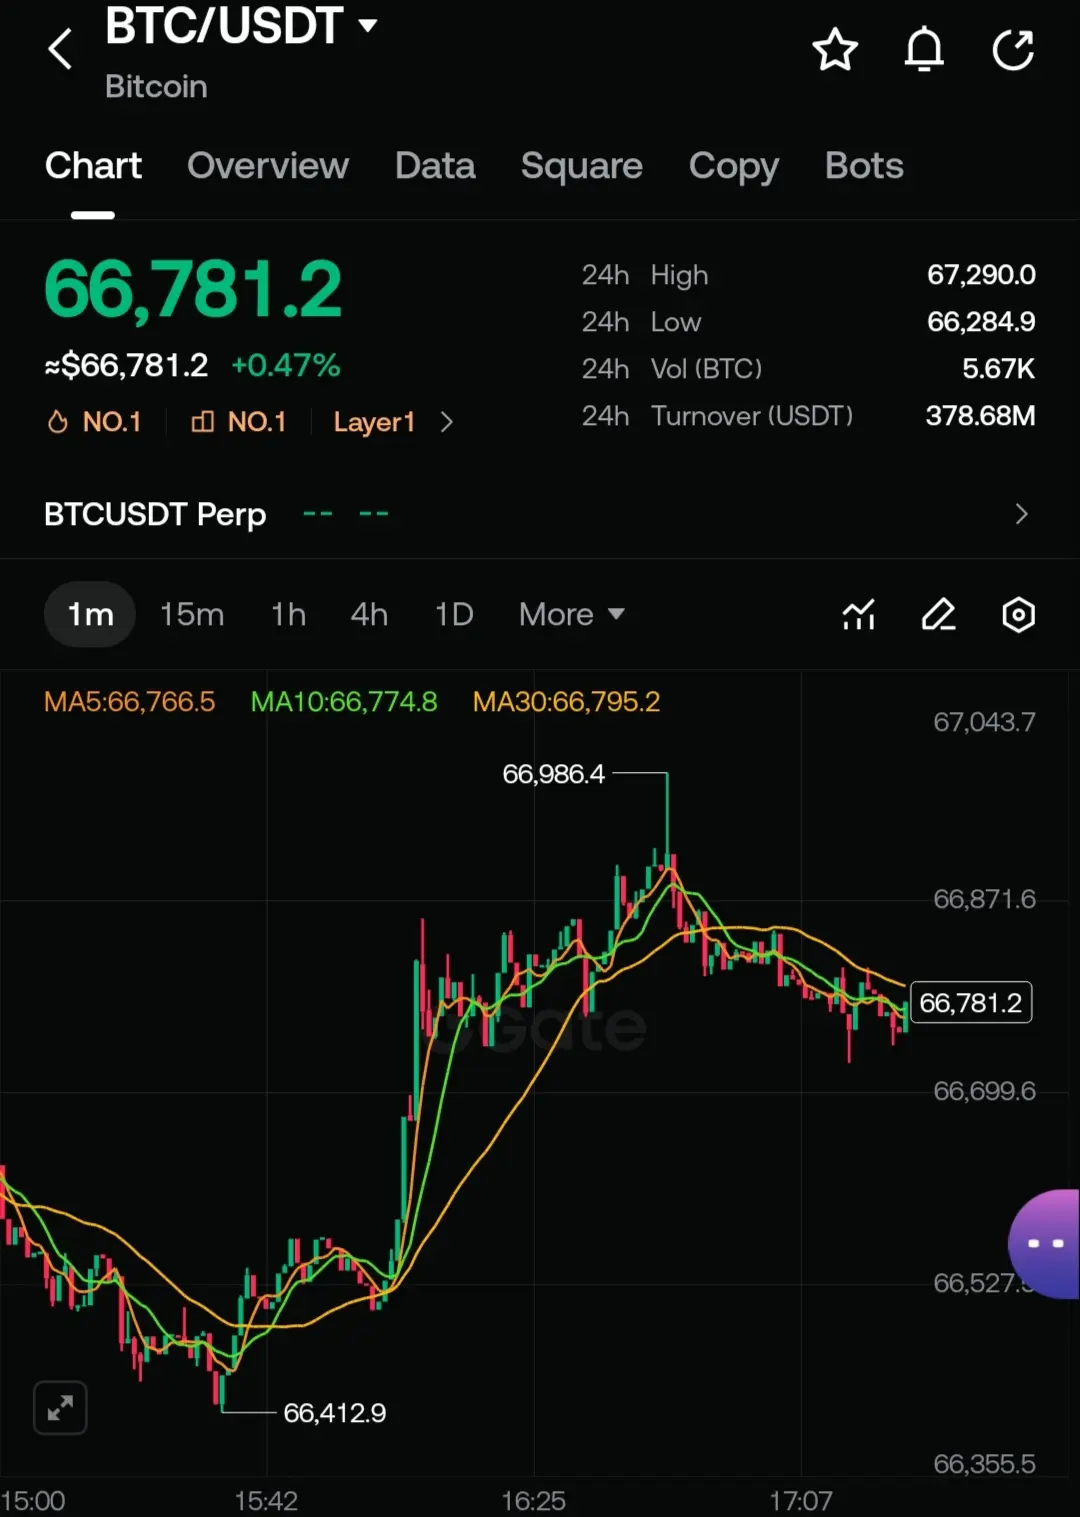This screenshot has width=1080, height=1517.
Task: Tap the share icon
Action: click(1013, 50)
